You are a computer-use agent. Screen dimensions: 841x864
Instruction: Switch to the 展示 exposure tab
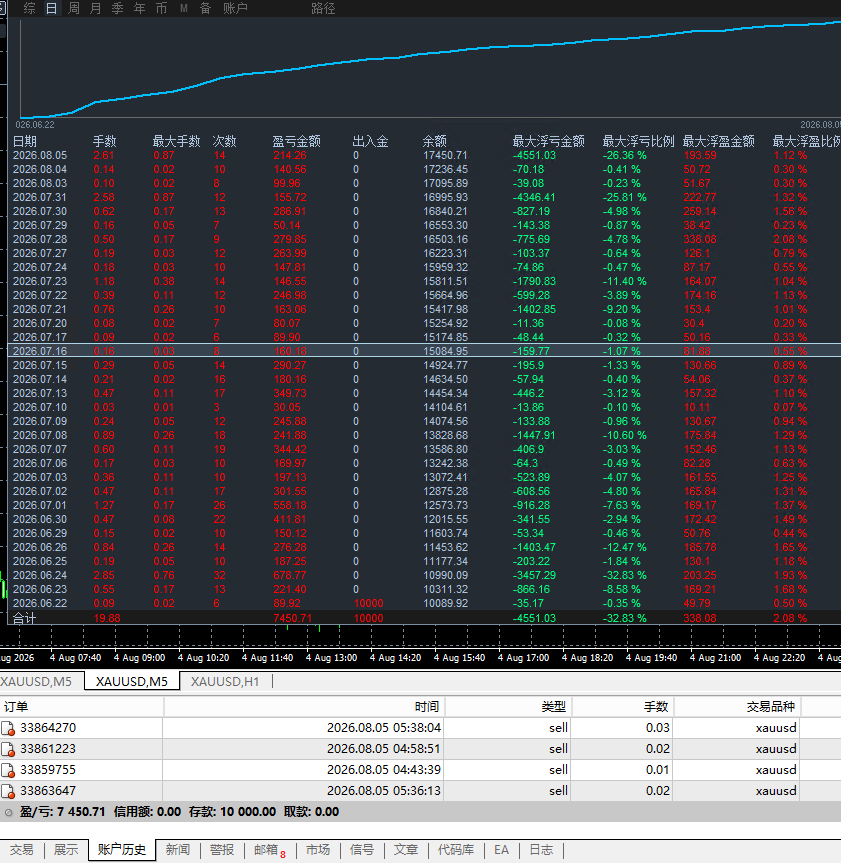tap(66, 850)
